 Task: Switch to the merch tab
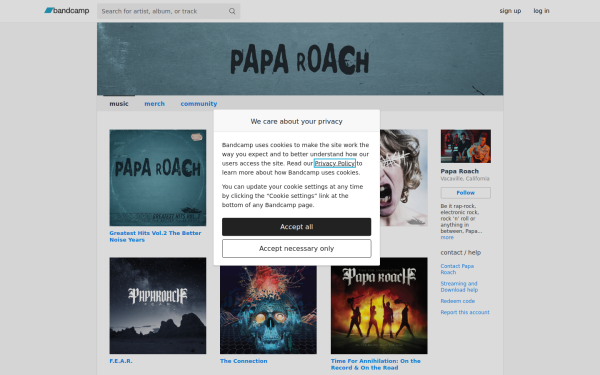coord(155,103)
